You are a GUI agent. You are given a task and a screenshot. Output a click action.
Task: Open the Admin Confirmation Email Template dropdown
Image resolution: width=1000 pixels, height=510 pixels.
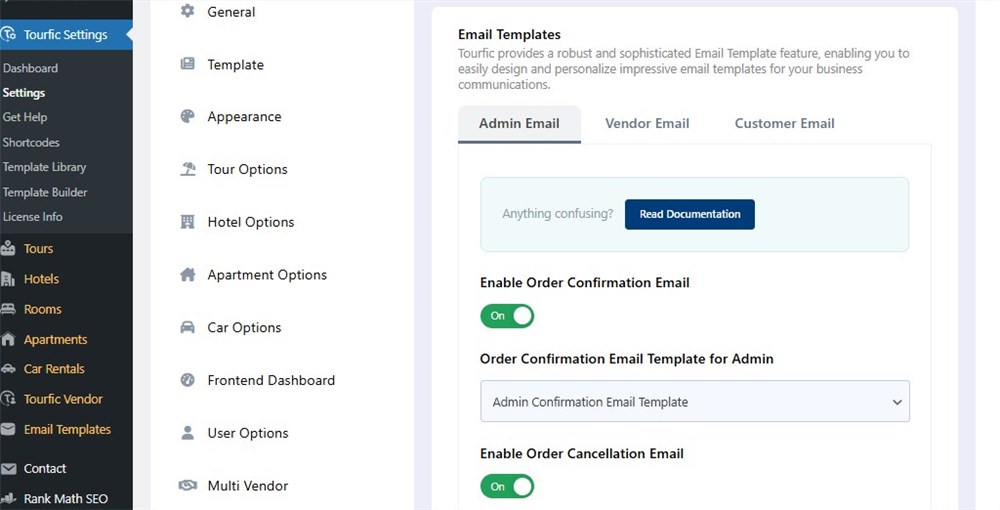(x=694, y=402)
